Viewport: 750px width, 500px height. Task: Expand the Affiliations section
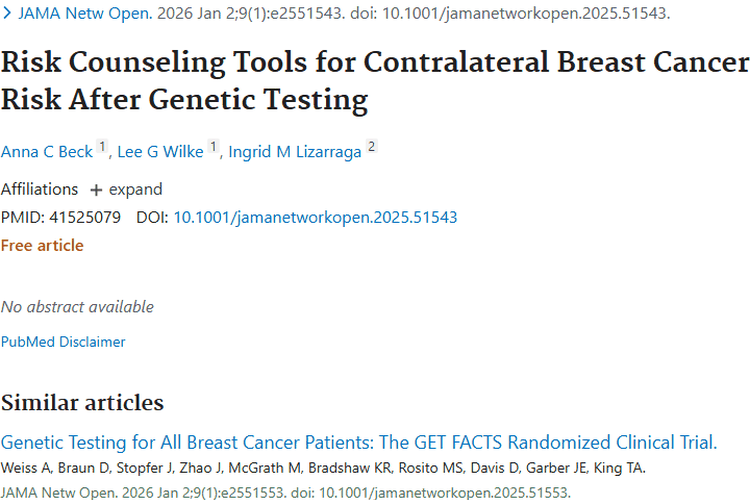(x=135, y=190)
